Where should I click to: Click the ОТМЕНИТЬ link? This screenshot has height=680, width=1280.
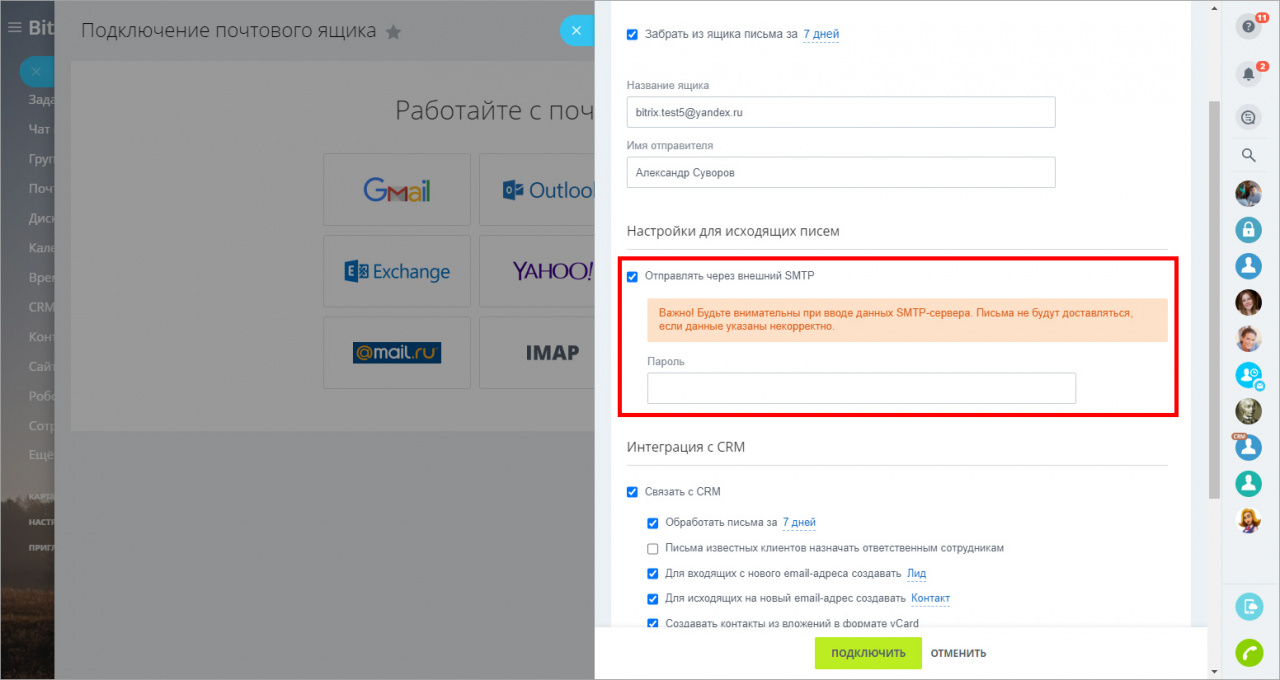coord(958,653)
